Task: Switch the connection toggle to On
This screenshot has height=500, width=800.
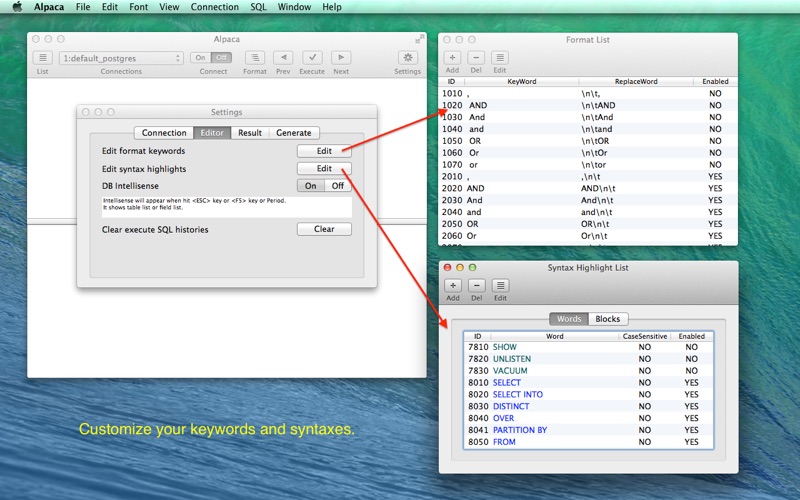Action: click(201, 58)
